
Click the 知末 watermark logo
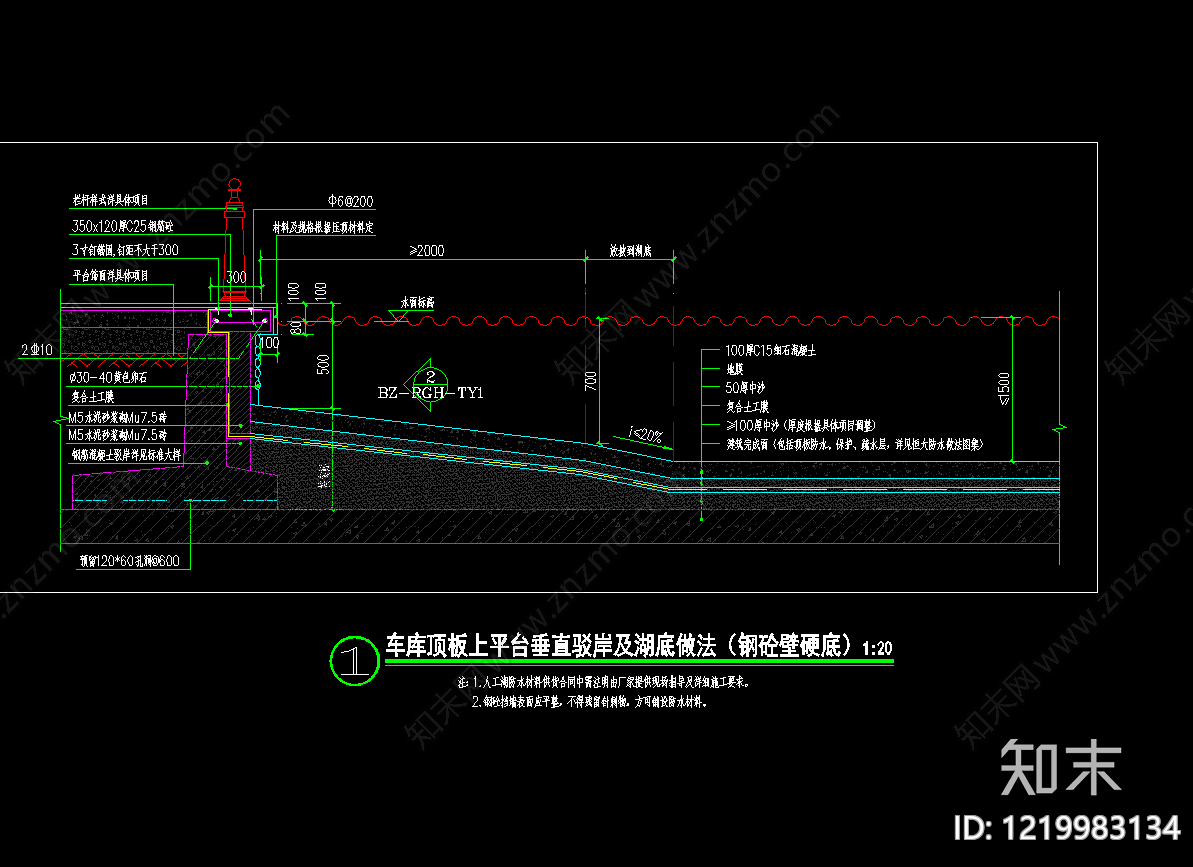click(x=1061, y=767)
